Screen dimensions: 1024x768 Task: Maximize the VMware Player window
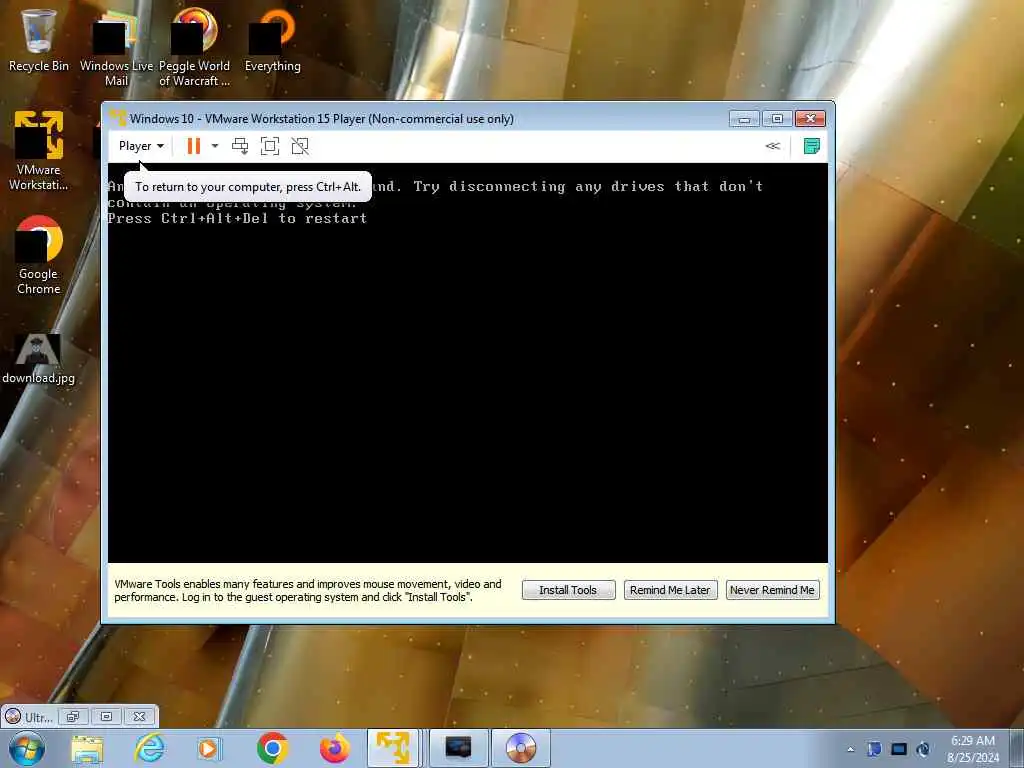777,118
